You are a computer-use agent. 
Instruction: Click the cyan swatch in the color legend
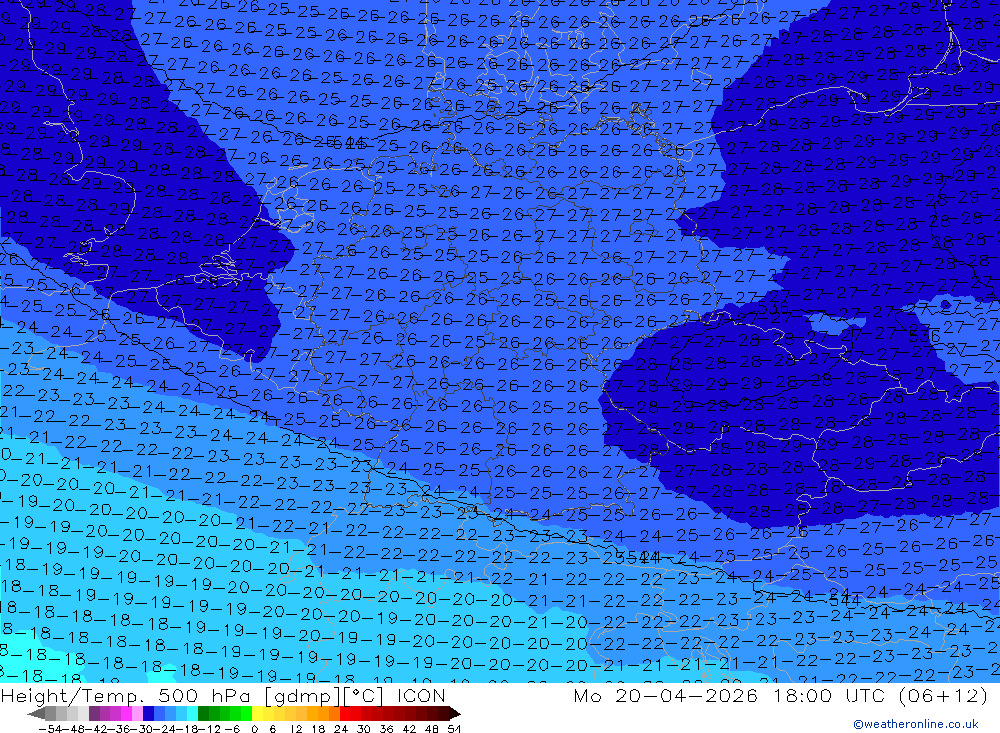point(192,713)
